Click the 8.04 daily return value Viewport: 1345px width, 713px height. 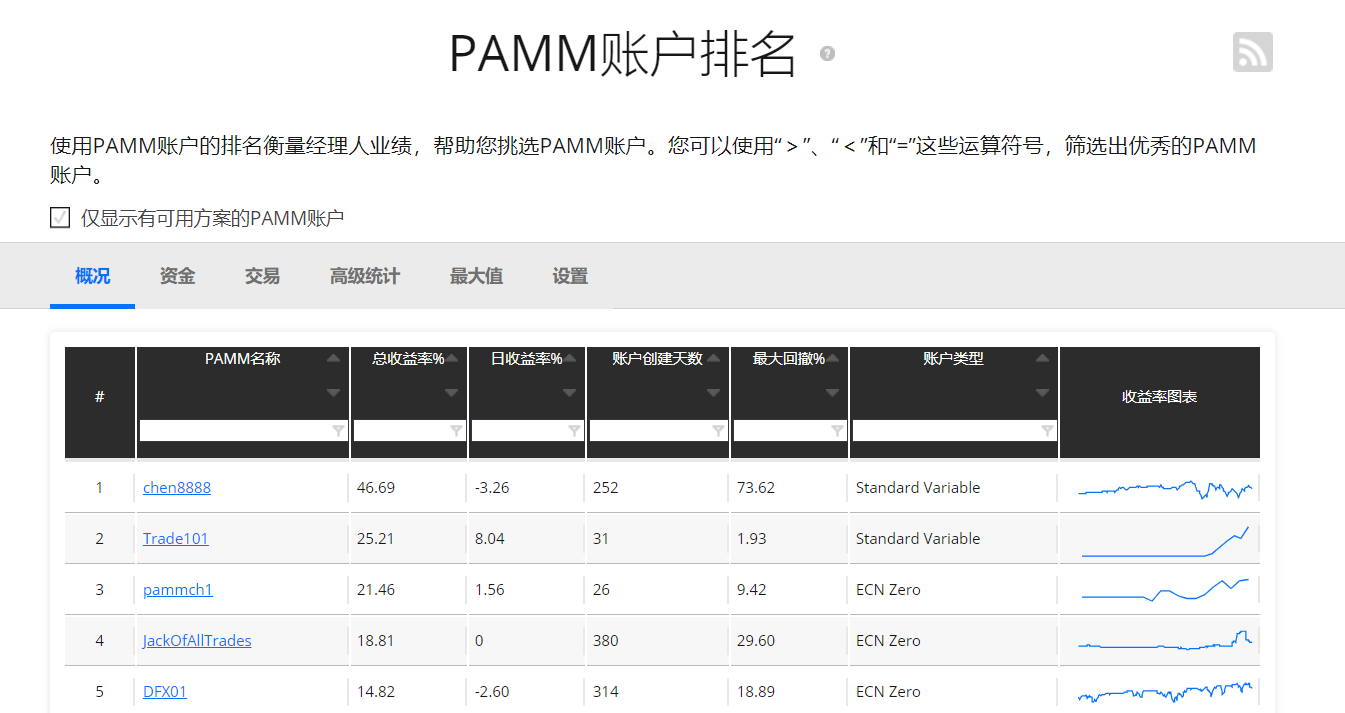(490, 539)
